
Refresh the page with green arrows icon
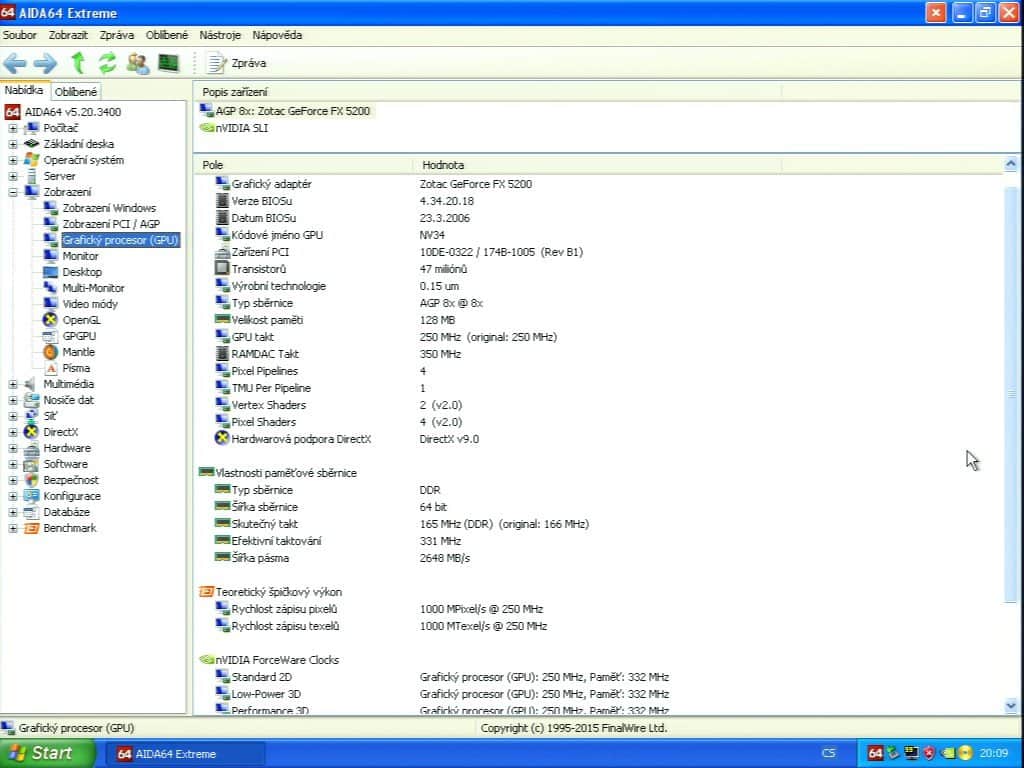(x=107, y=63)
